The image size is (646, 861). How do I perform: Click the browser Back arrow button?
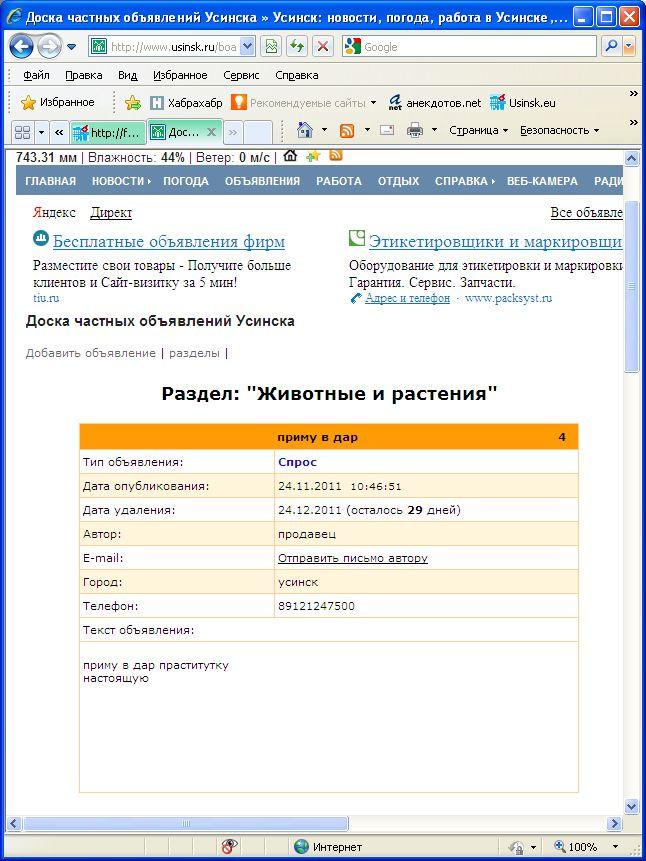pyautogui.click(x=22, y=47)
